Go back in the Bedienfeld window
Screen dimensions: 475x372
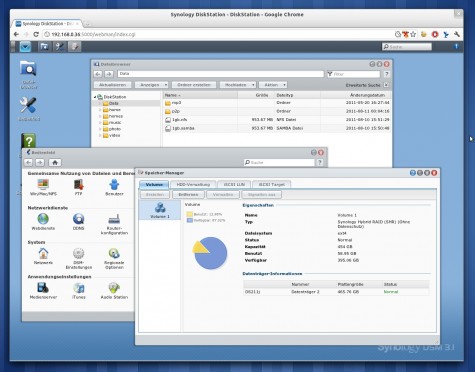point(29,162)
